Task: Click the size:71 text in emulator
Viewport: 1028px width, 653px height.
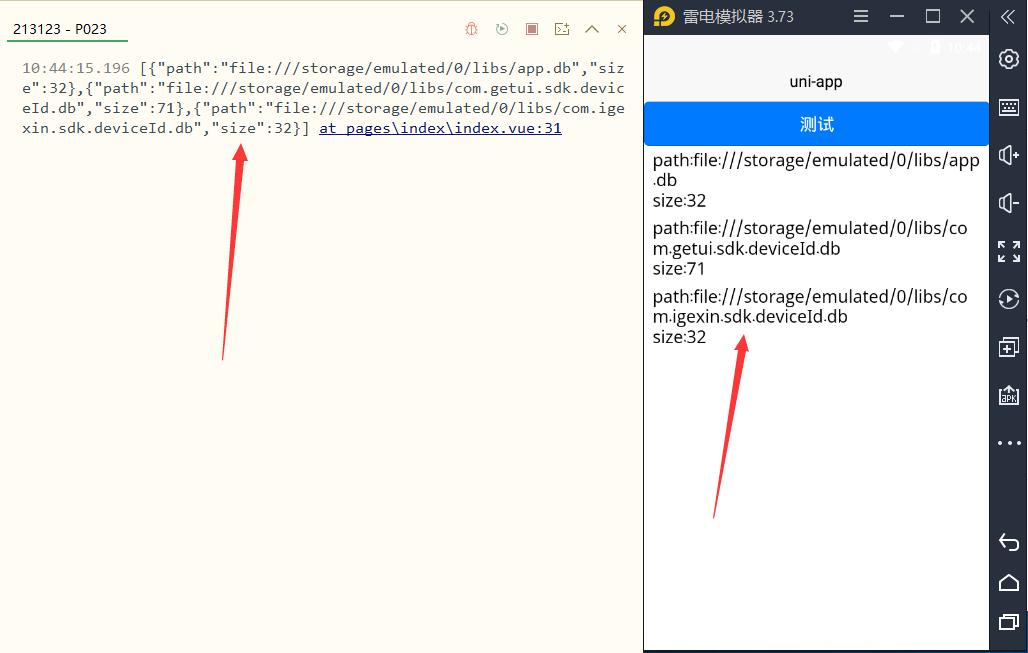Action: tap(679, 269)
